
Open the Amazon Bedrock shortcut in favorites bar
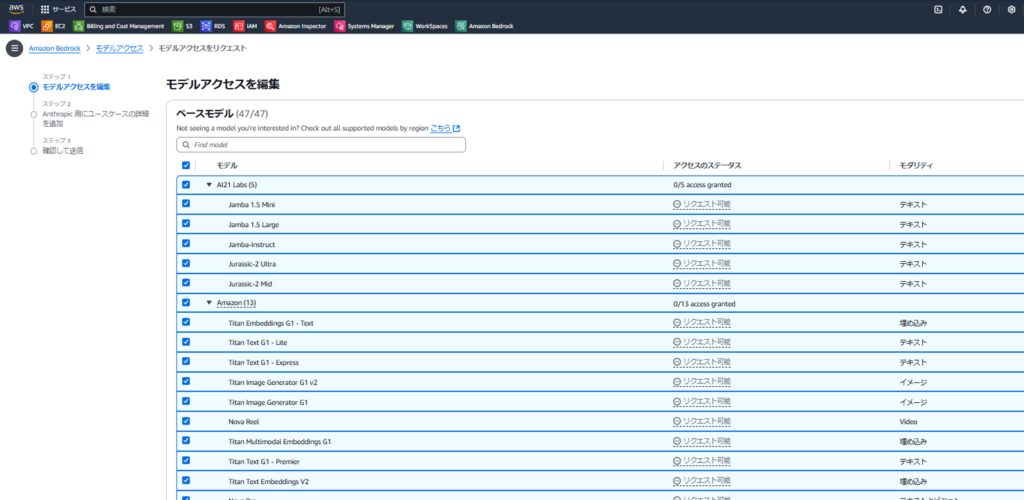coord(485,26)
